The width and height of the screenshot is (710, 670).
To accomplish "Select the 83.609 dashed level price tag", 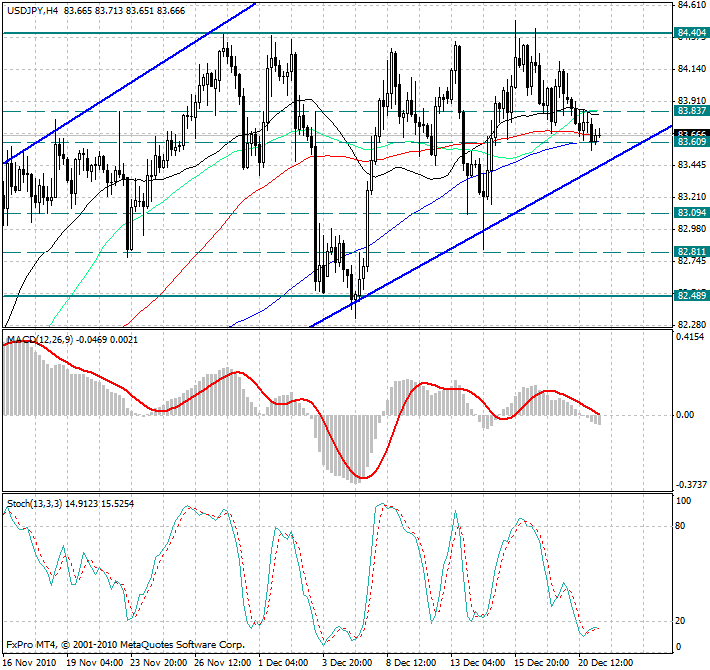I will (x=691, y=142).
